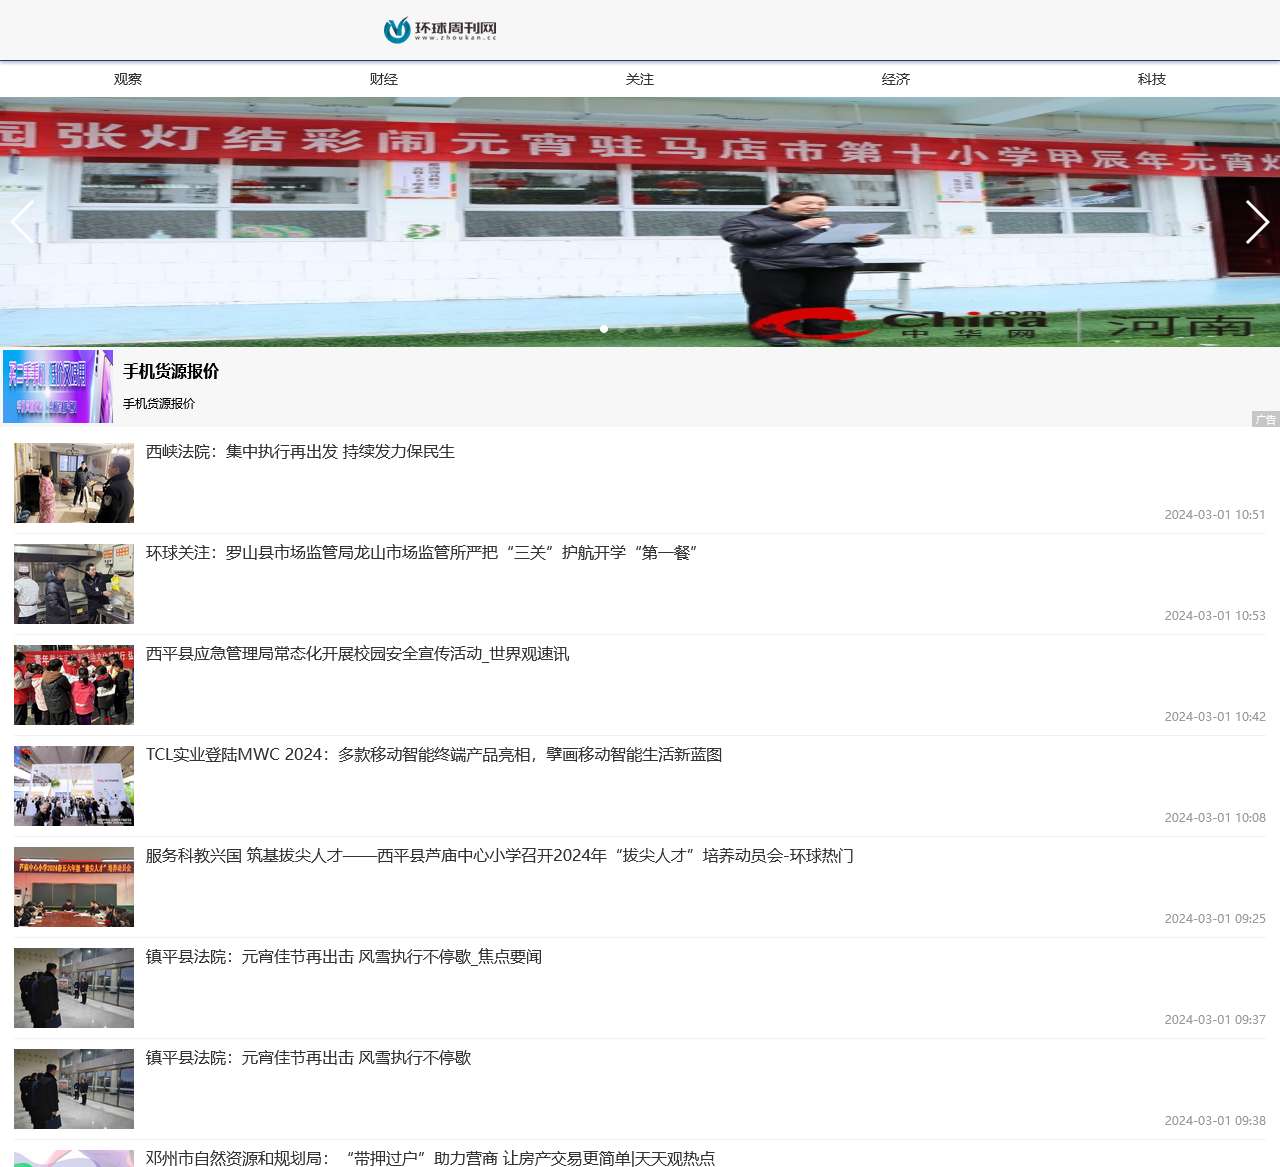The height and width of the screenshot is (1167, 1280).
Task: Click timestamp 2024-03-01 10:42
Action: click(x=1215, y=717)
